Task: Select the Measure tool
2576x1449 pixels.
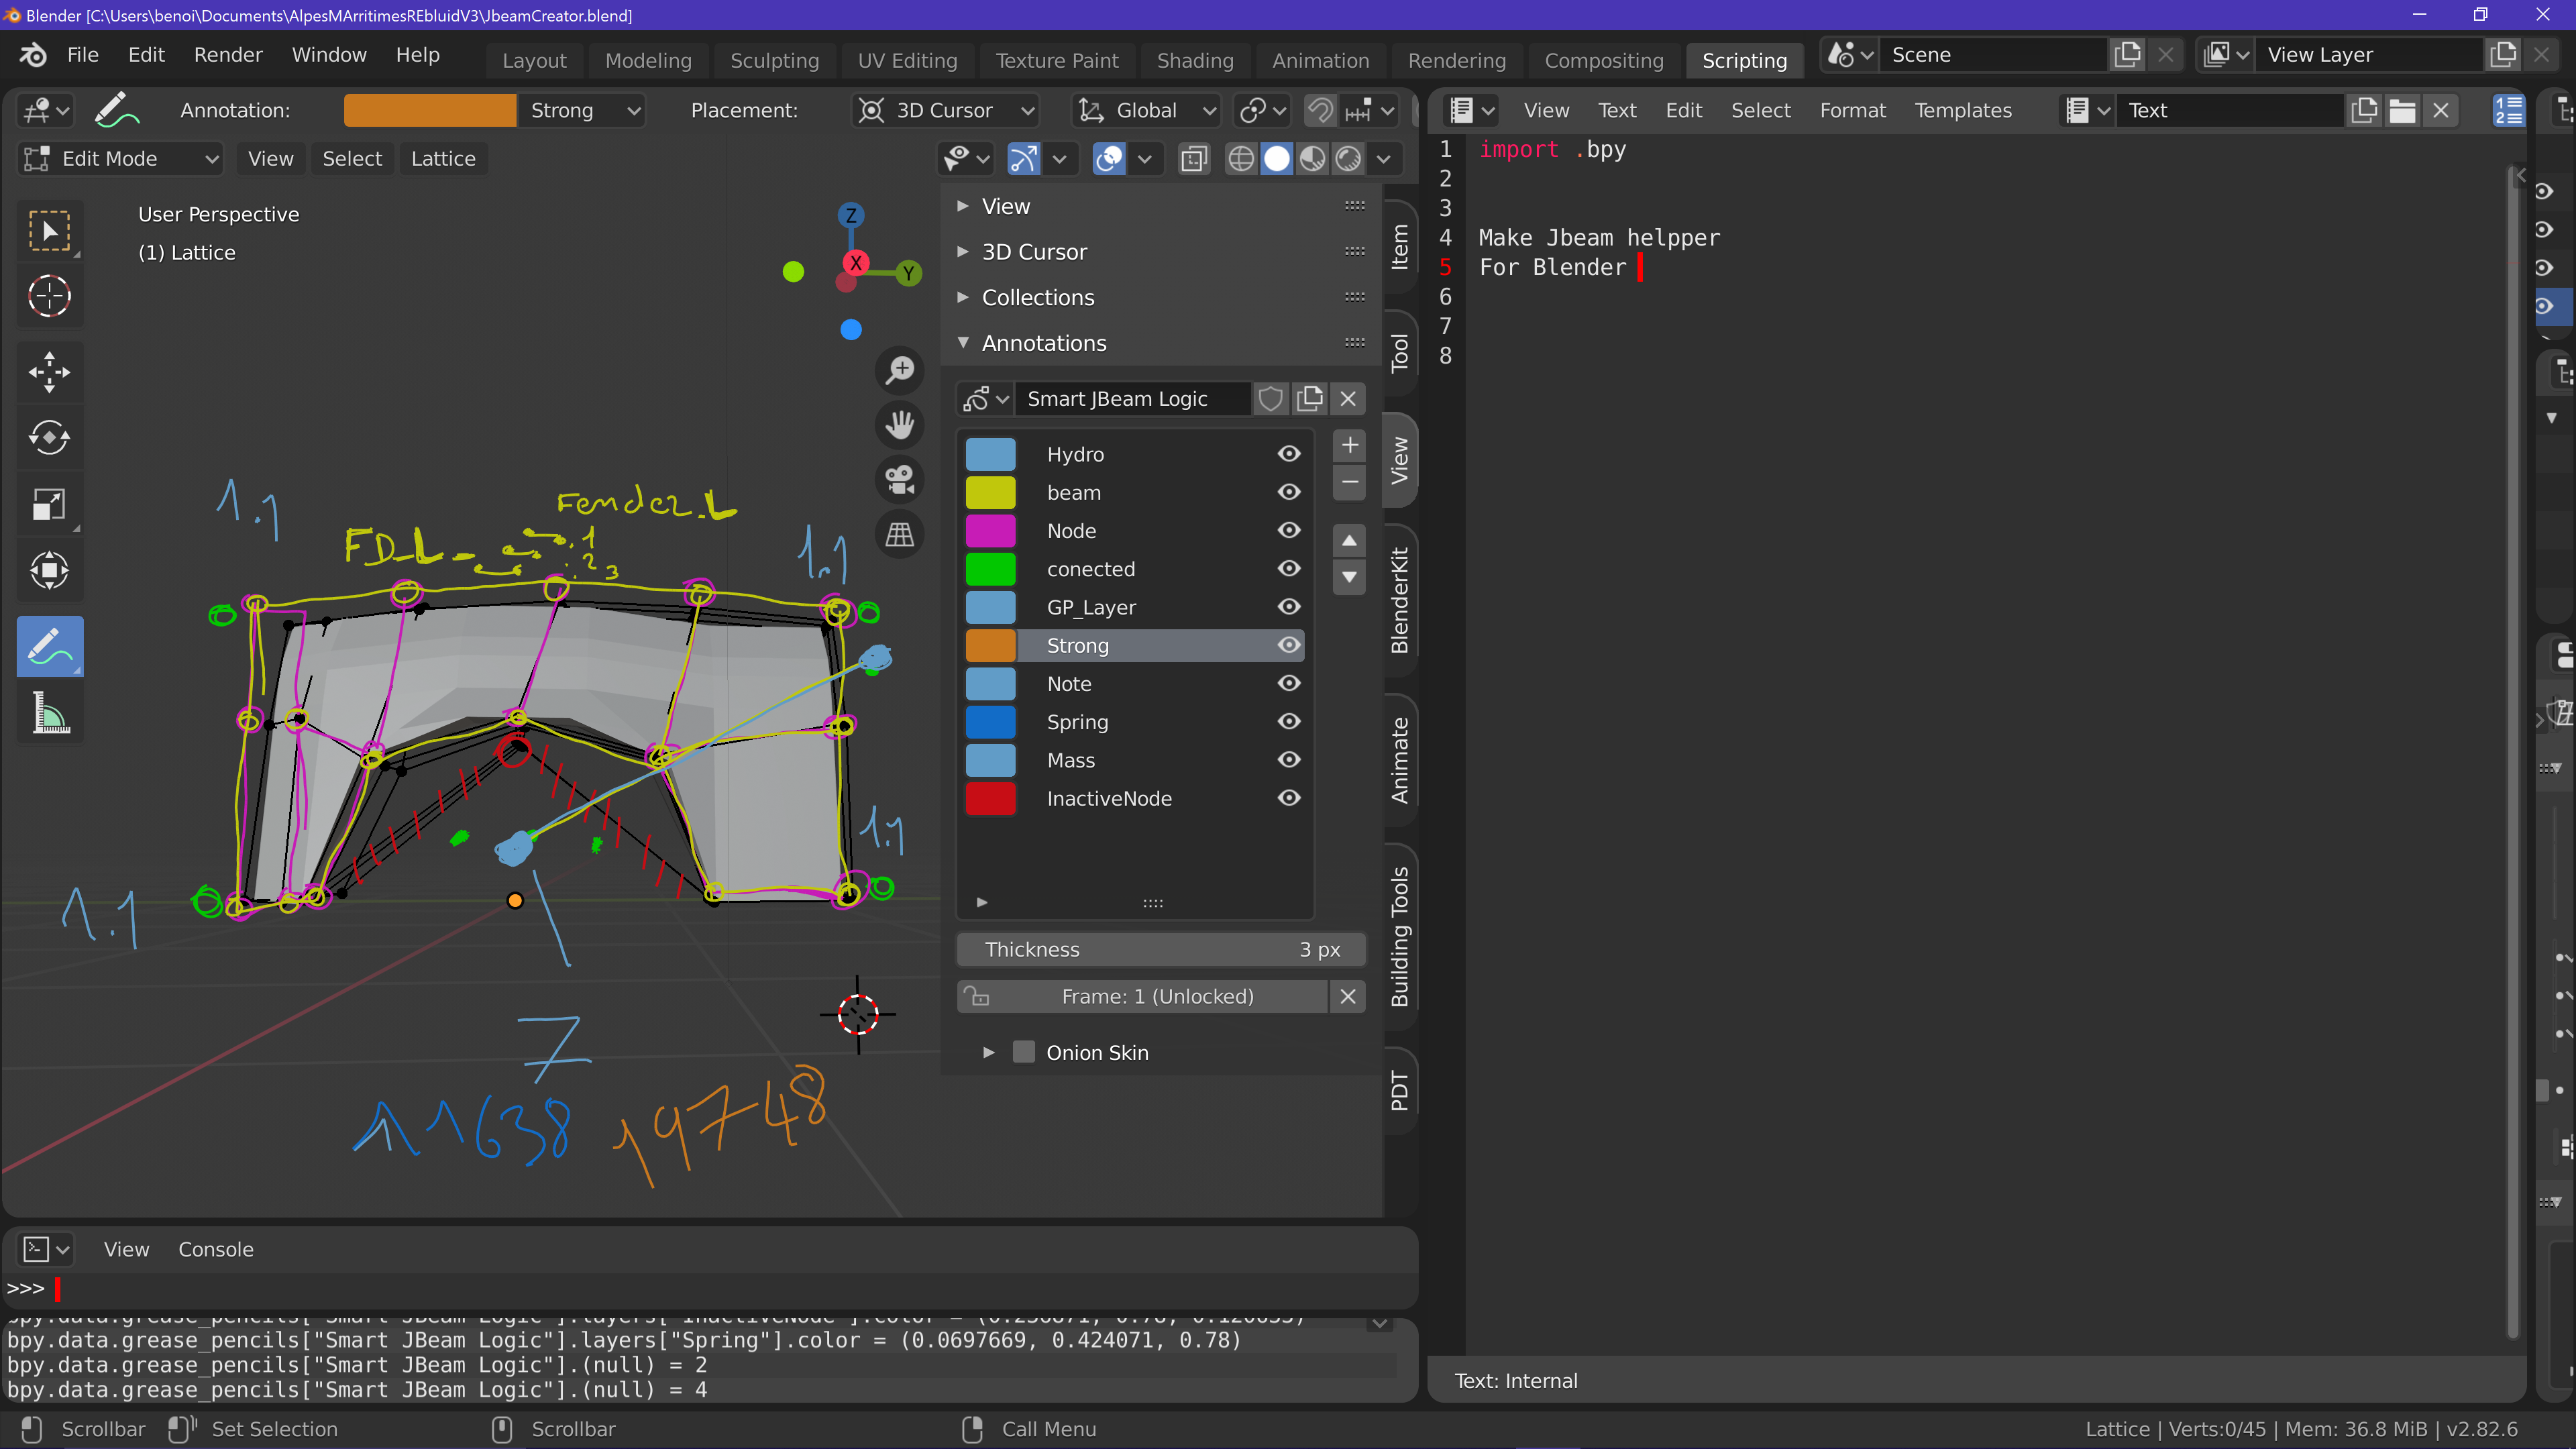Action: 49,714
